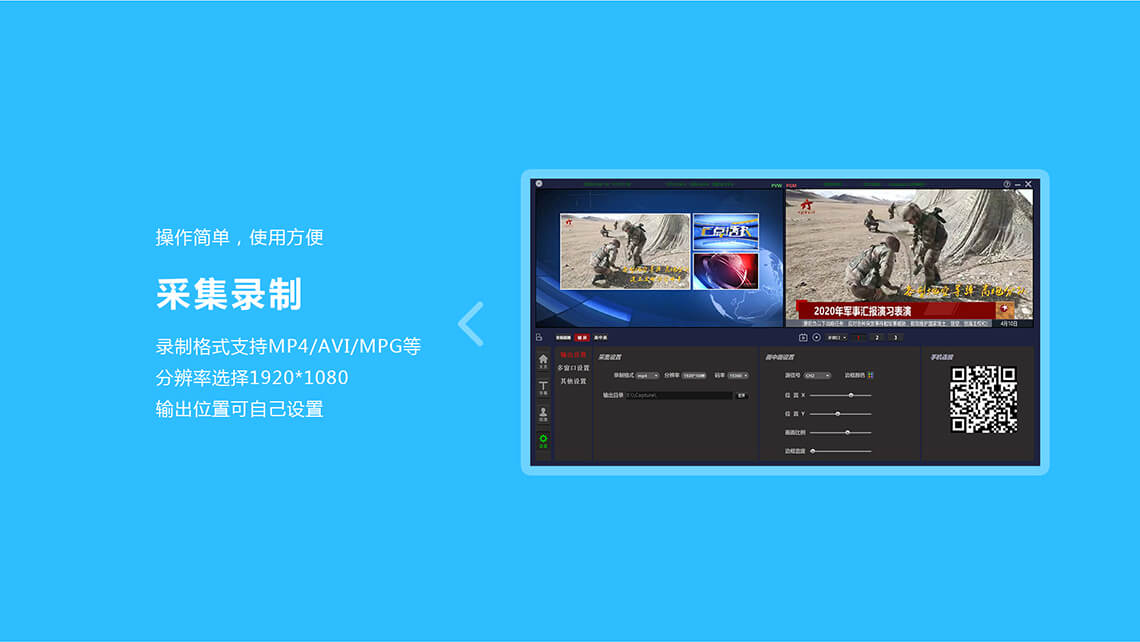1140x642 pixels.
Task: Click the 采集设置 section heading
Action: (x=609, y=357)
